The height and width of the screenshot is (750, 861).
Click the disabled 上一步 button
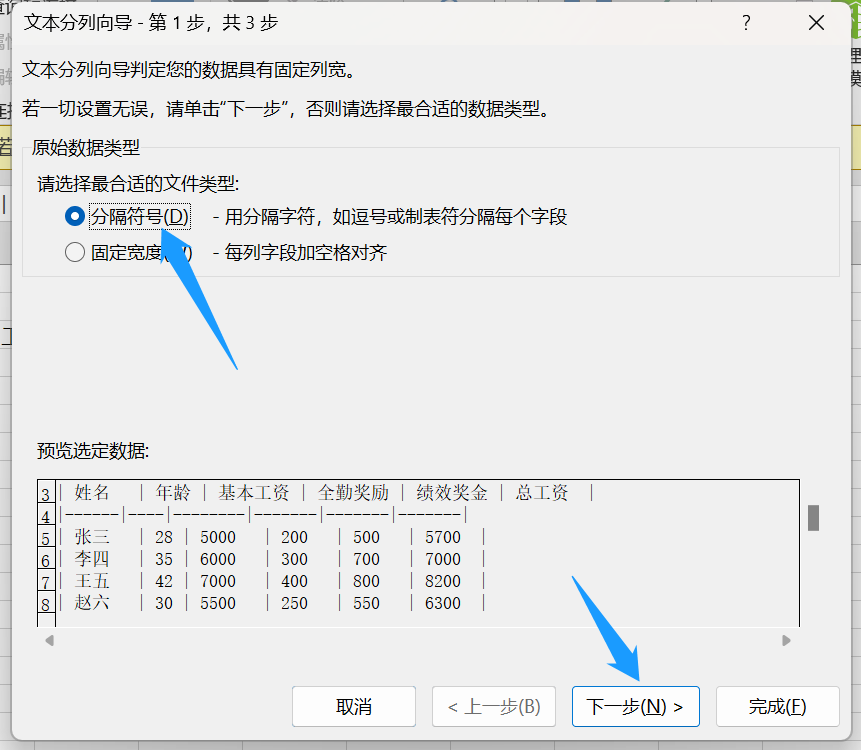click(494, 706)
